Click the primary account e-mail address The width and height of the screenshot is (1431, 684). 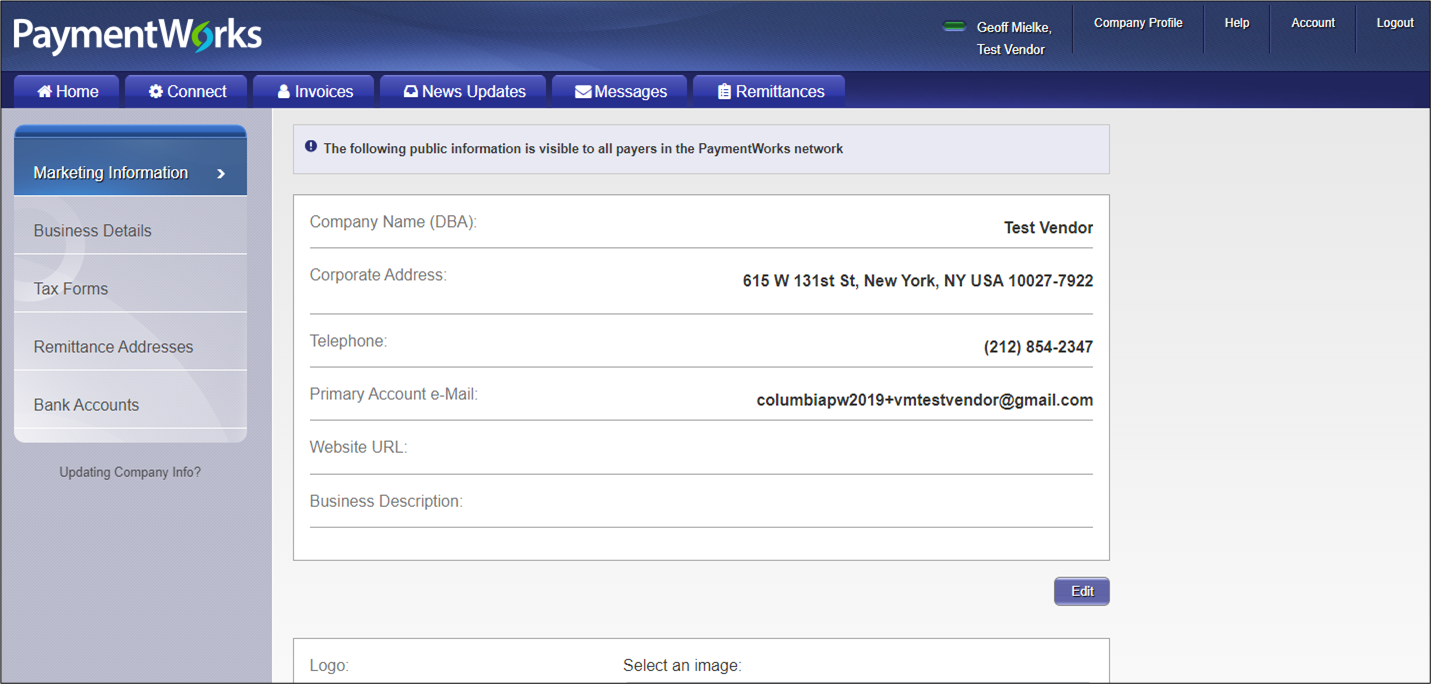coord(924,400)
